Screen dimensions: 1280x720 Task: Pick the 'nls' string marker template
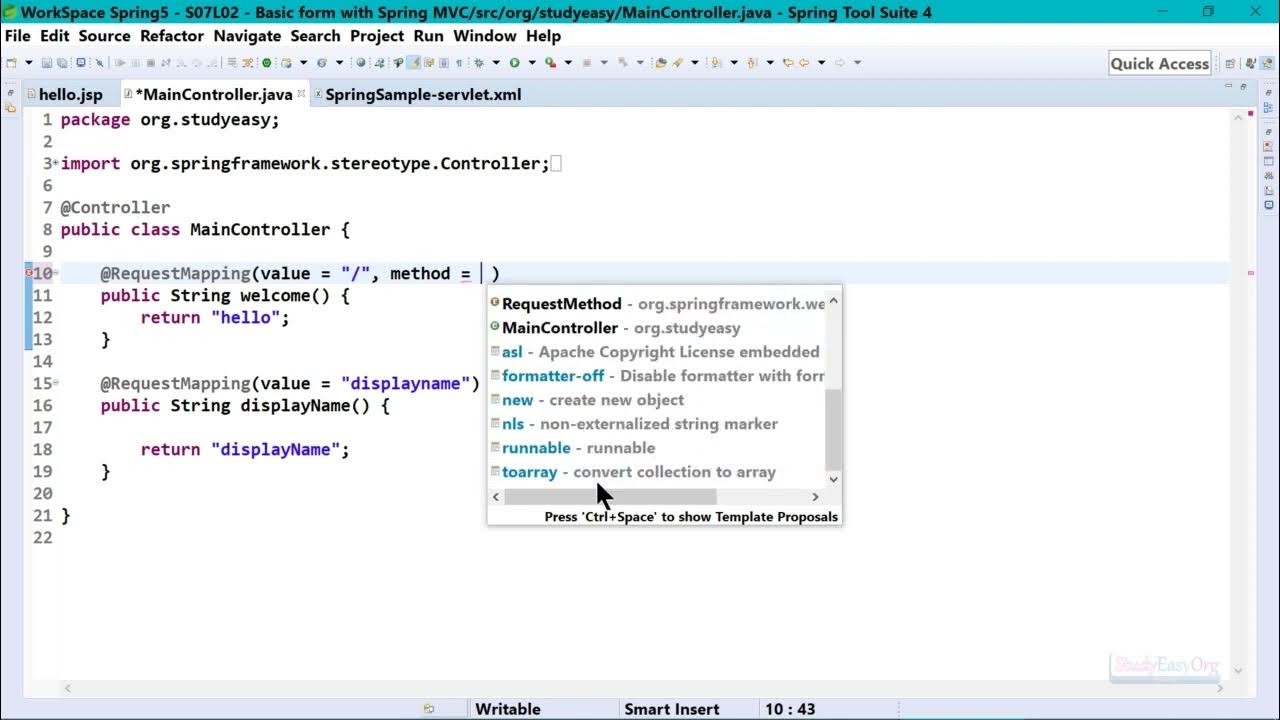(657, 424)
